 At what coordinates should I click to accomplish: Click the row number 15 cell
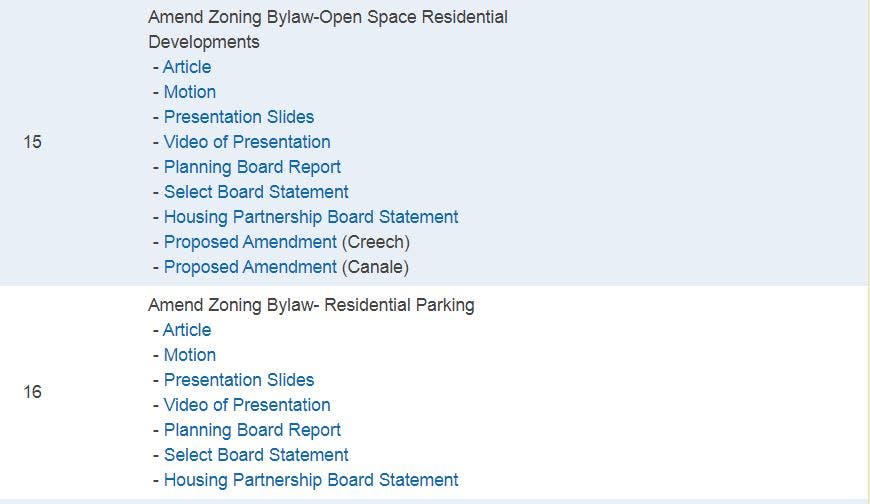point(33,142)
